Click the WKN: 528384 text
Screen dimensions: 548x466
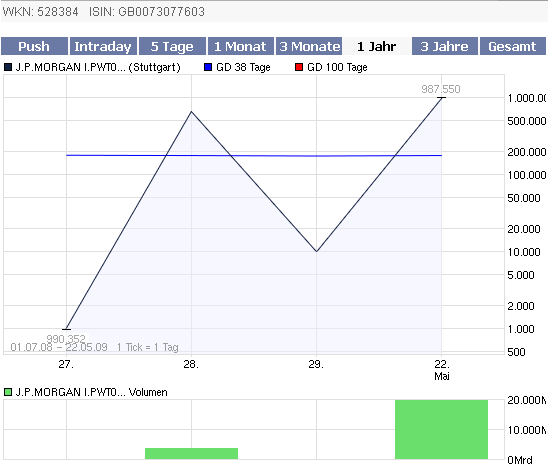click(40, 12)
